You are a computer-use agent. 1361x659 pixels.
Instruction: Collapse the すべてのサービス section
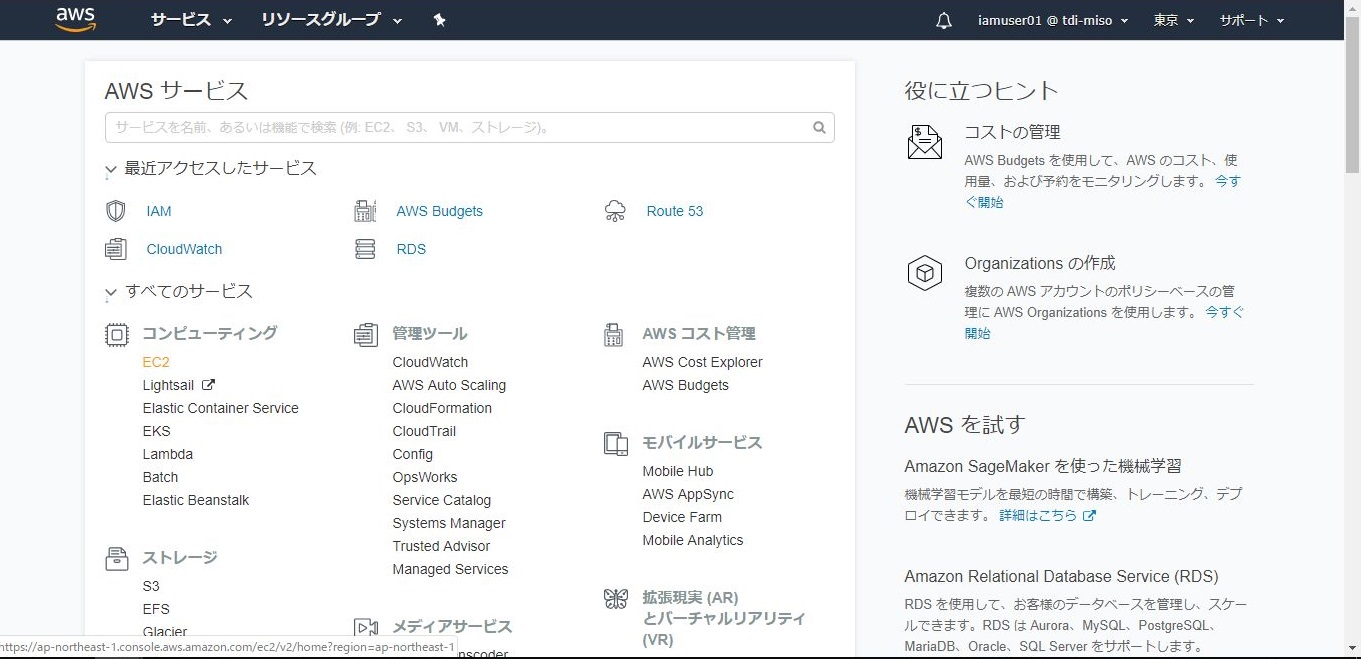(111, 293)
